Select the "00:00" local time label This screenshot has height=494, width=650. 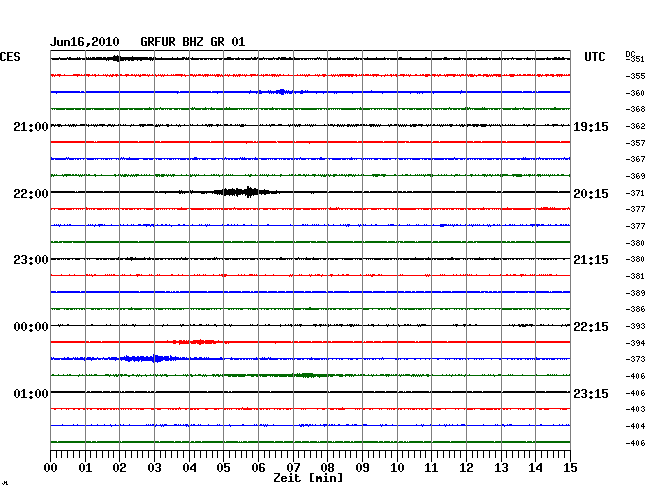click(x=31, y=327)
